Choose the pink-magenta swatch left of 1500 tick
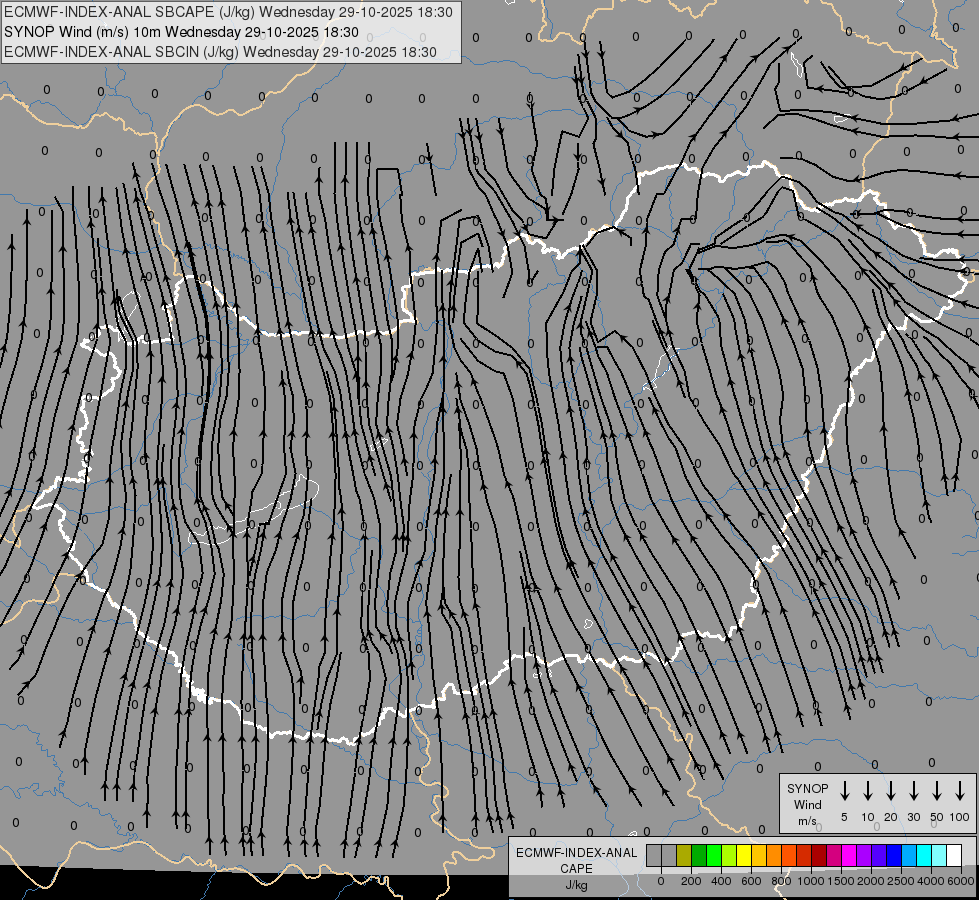The image size is (979, 900). [x=834, y=855]
